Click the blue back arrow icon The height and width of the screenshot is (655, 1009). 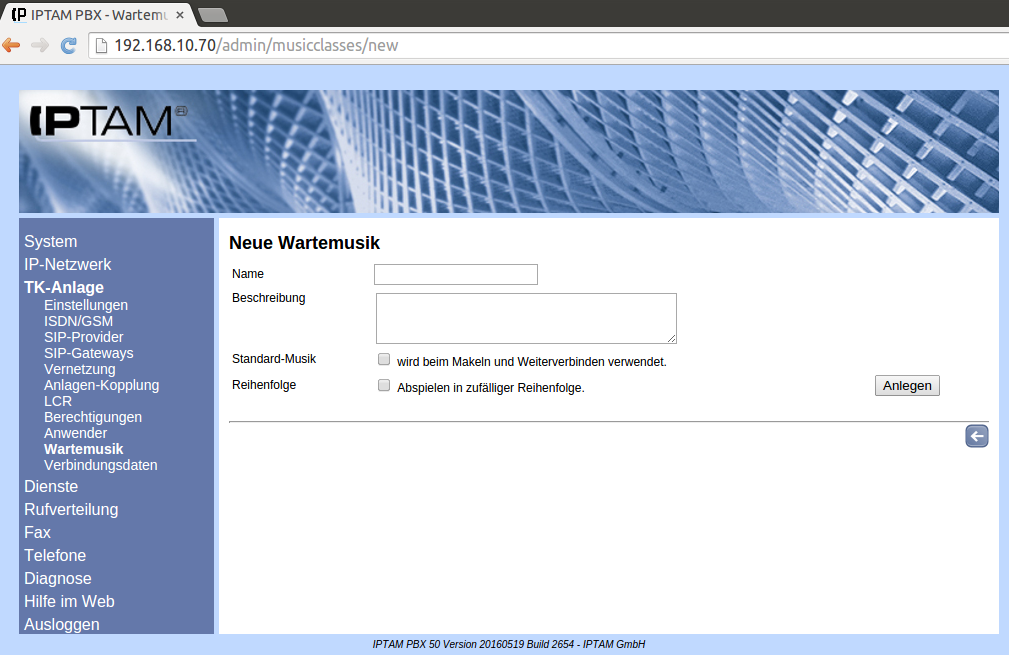coord(976,436)
